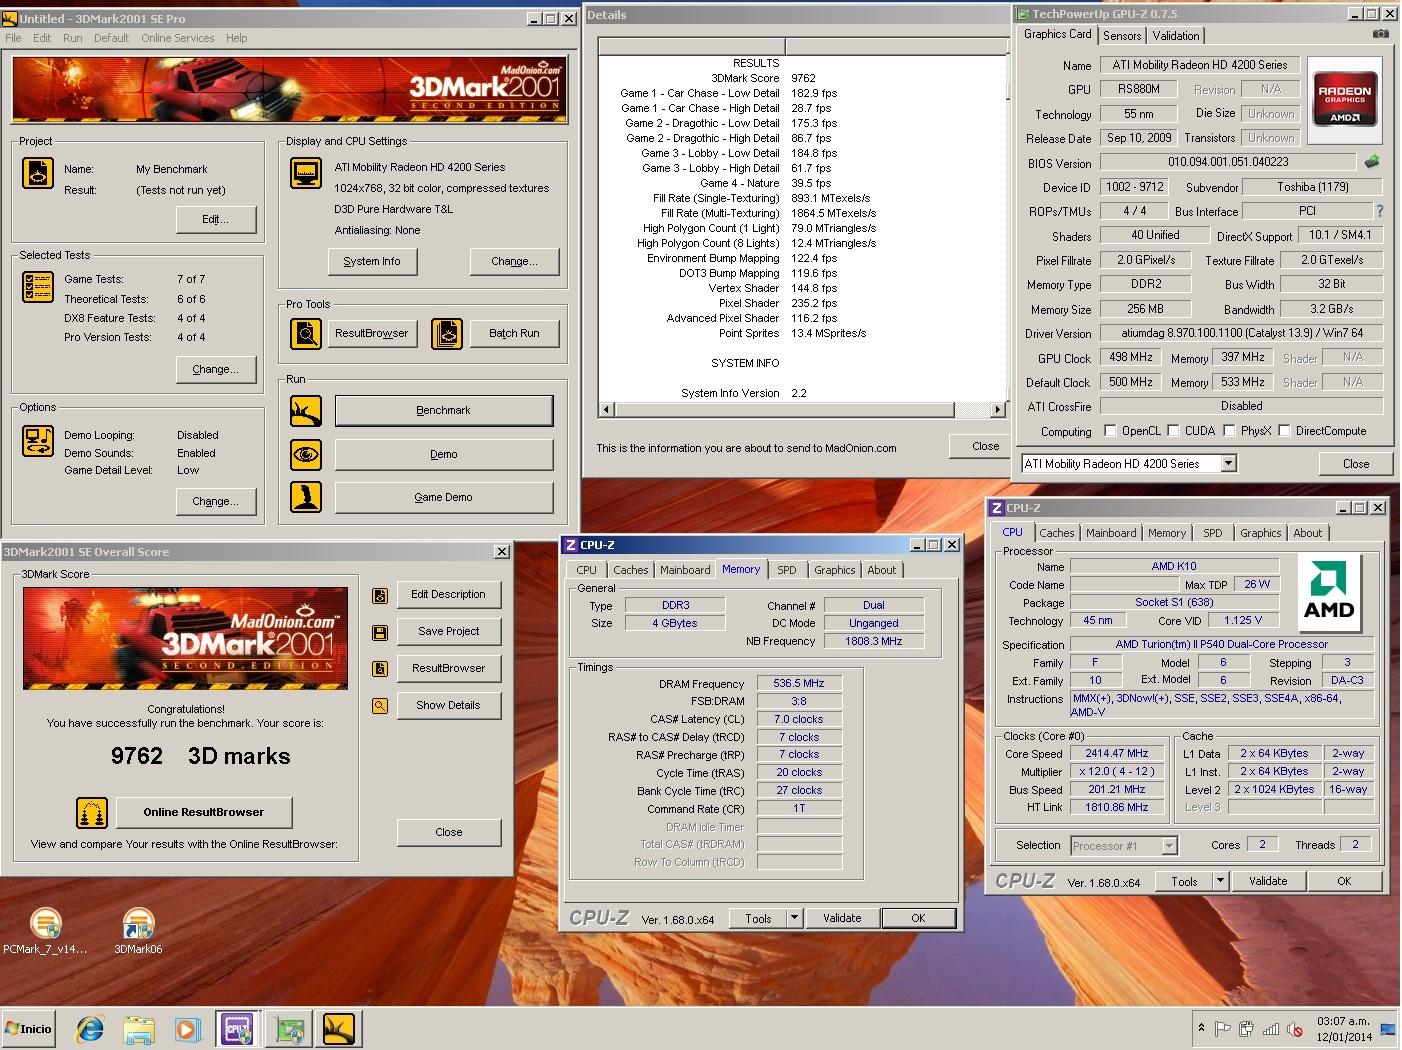Click the Change... button under Selected Tests

pos(216,369)
